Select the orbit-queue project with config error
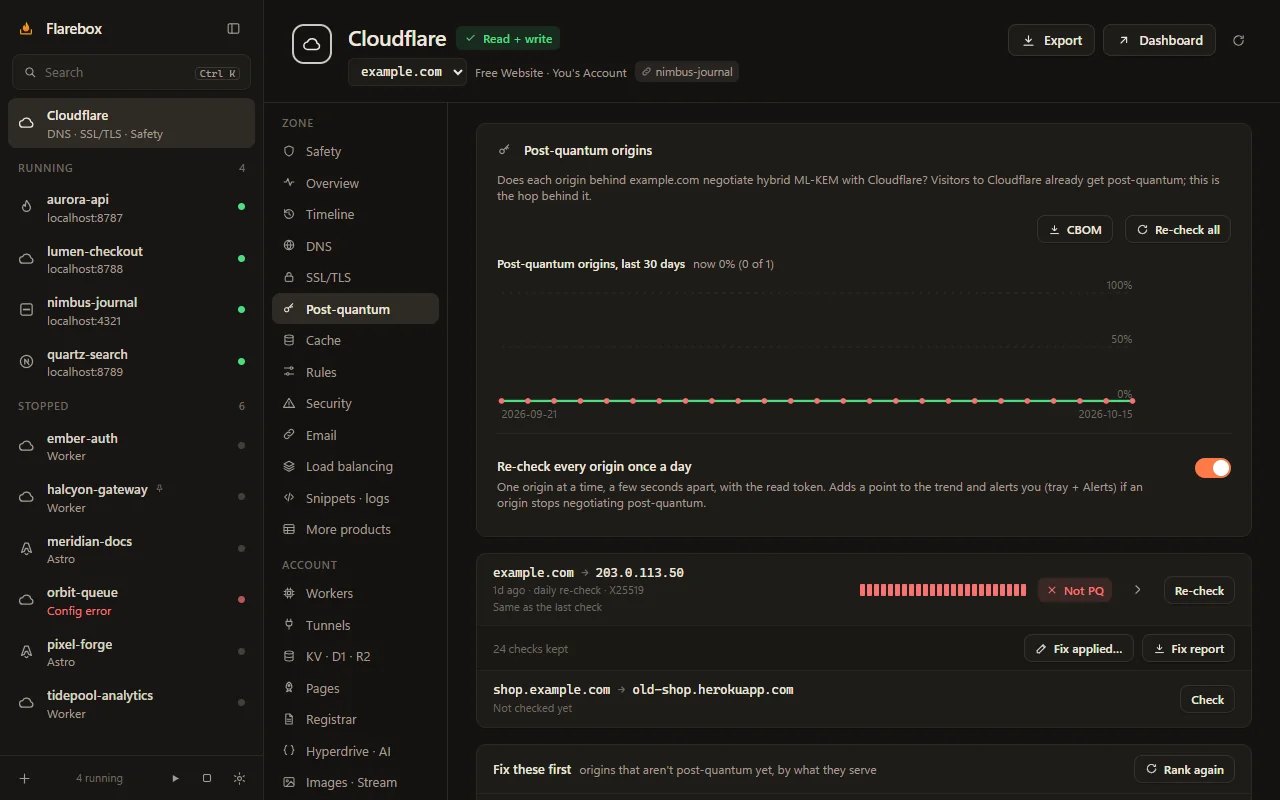The height and width of the screenshot is (800, 1280). 132,601
